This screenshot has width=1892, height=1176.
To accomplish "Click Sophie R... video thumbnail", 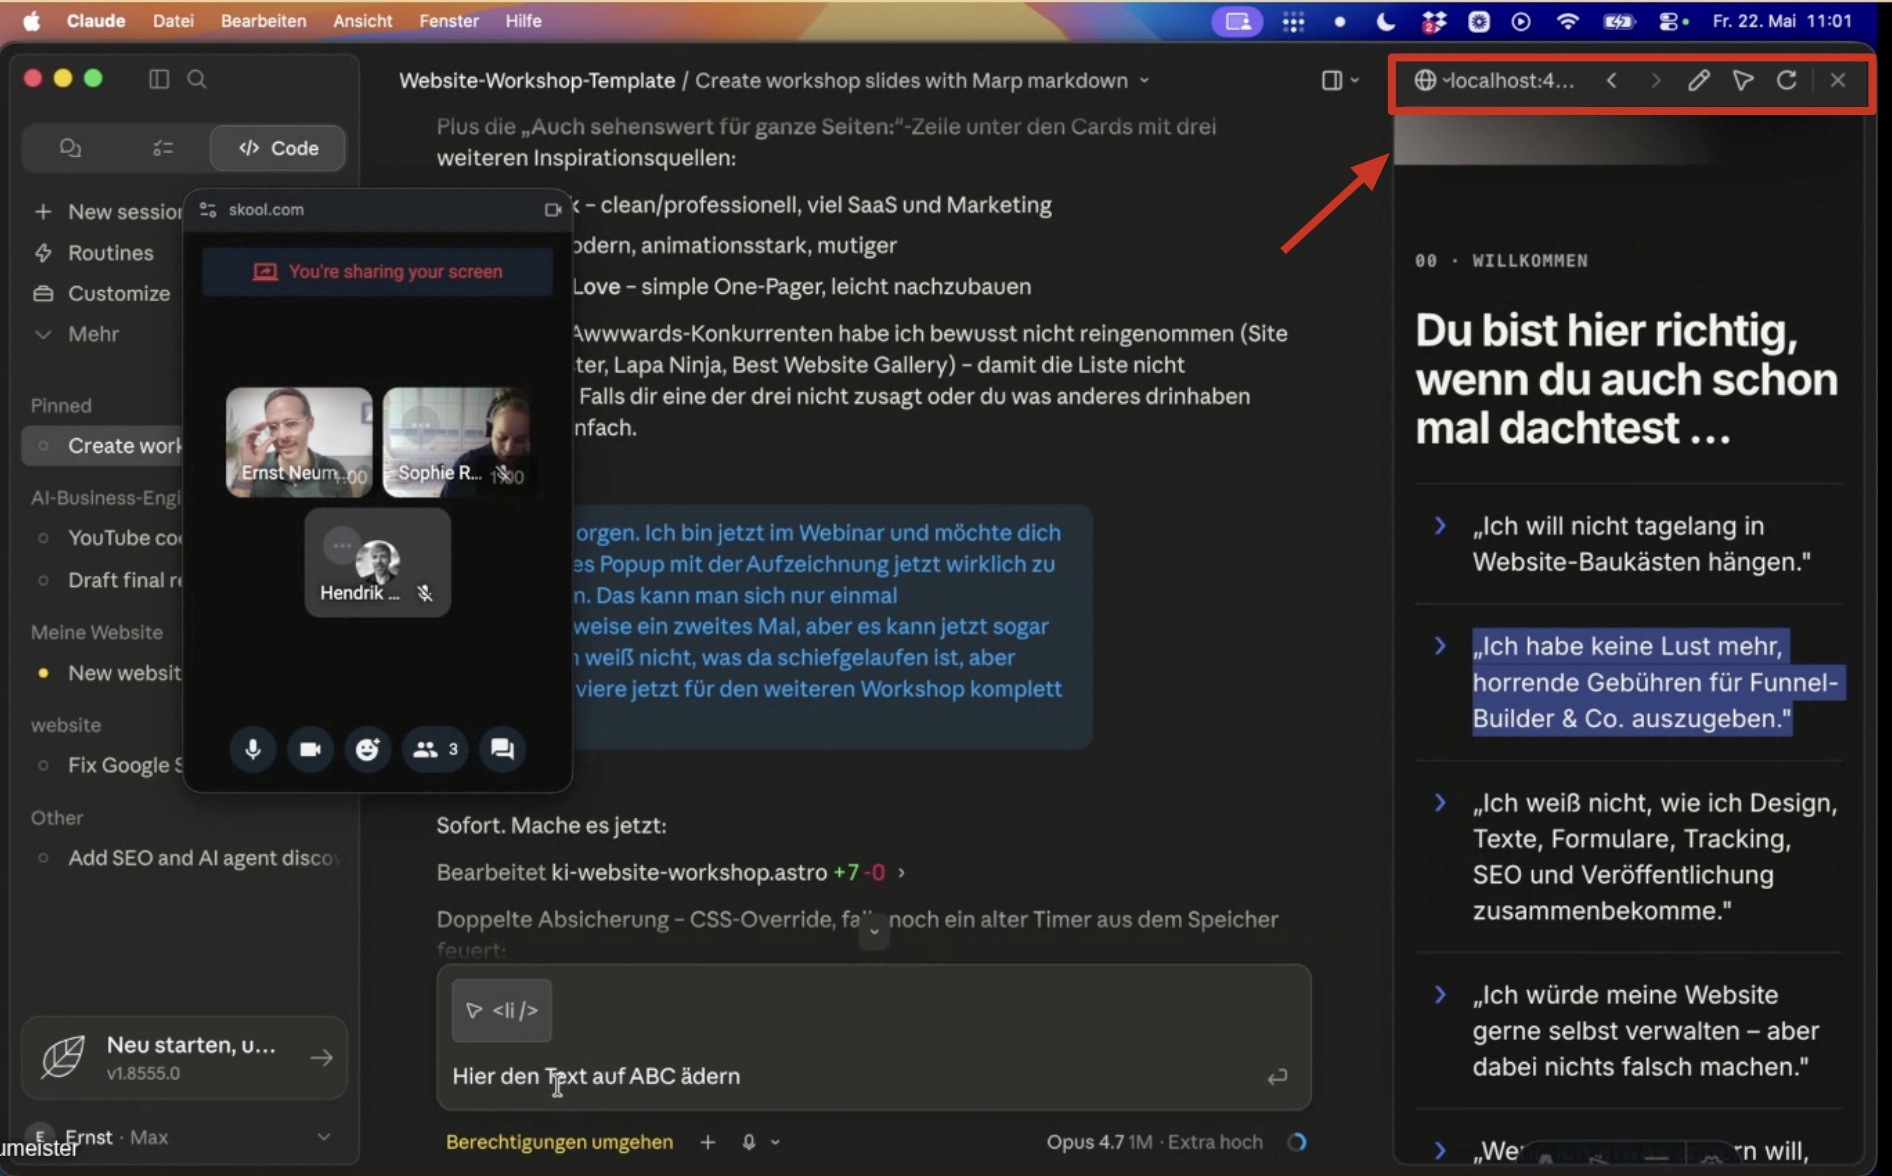I will pyautogui.click(x=457, y=442).
